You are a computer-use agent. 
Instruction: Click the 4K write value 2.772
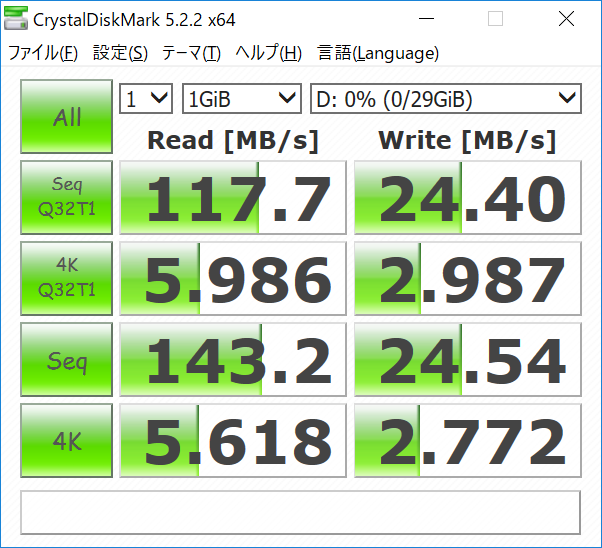468,440
